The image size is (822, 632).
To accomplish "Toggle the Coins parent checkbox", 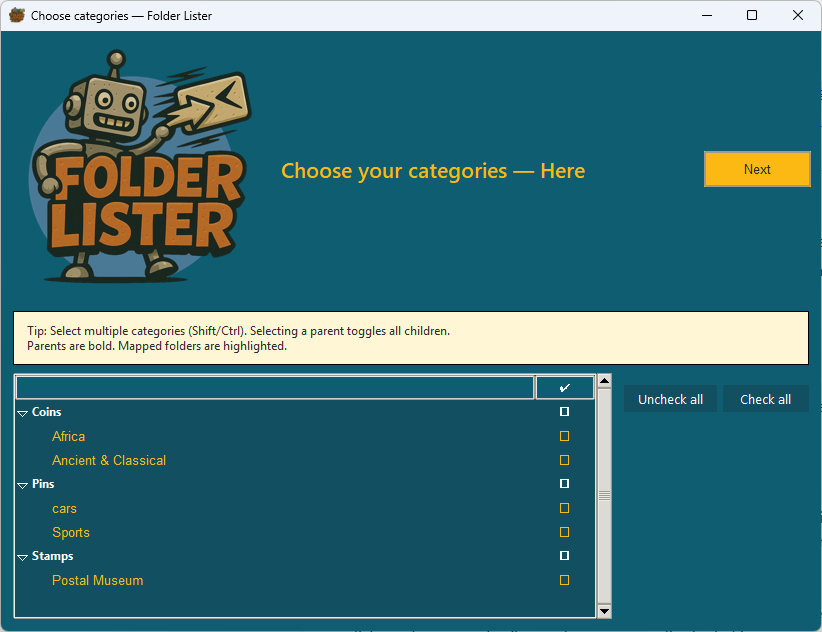I will coord(564,412).
